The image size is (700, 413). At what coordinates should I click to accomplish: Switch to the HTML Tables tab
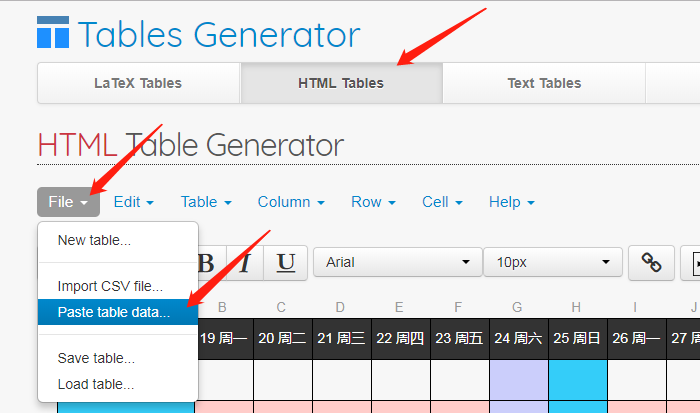click(342, 83)
